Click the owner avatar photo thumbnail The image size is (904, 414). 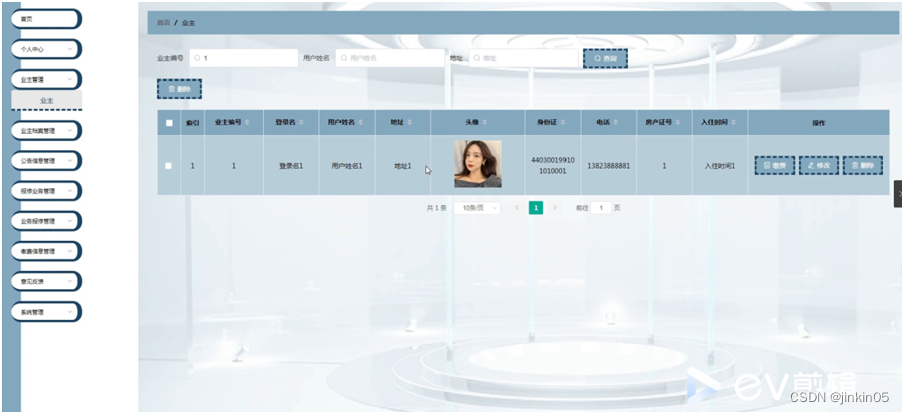pyautogui.click(x=477, y=164)
